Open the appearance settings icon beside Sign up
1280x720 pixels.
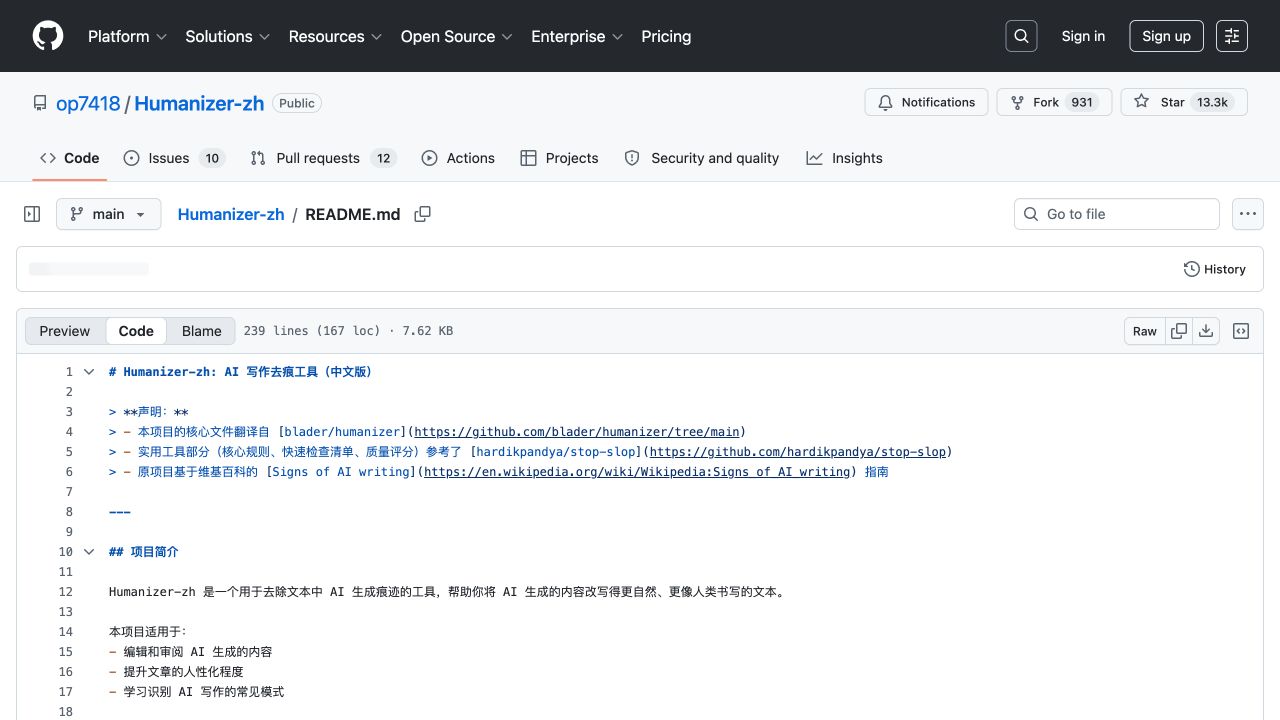point(1232,36)
